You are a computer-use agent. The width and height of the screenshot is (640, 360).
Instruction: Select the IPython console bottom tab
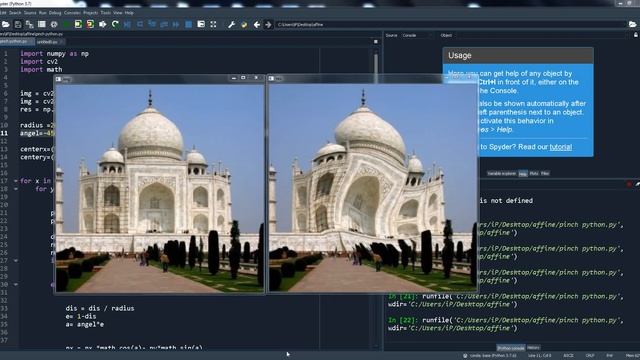click(511, 348)
